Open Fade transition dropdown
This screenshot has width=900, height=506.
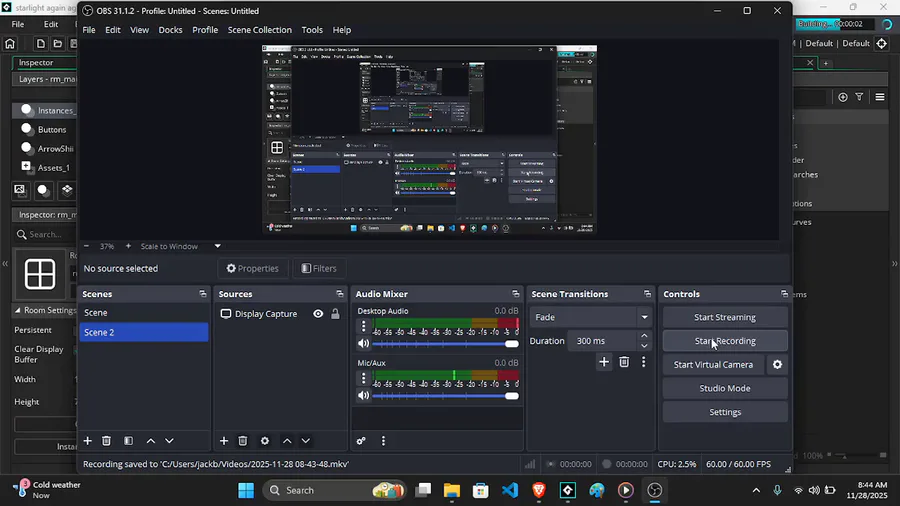(591, 317)
